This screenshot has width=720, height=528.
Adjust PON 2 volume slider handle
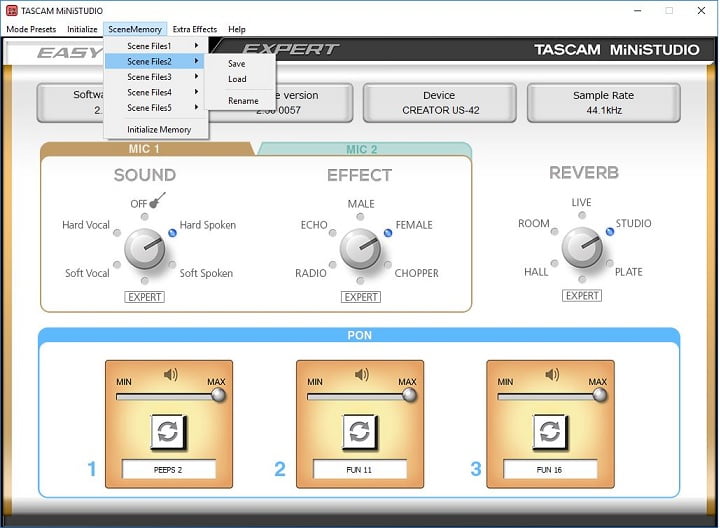[409, 395]
